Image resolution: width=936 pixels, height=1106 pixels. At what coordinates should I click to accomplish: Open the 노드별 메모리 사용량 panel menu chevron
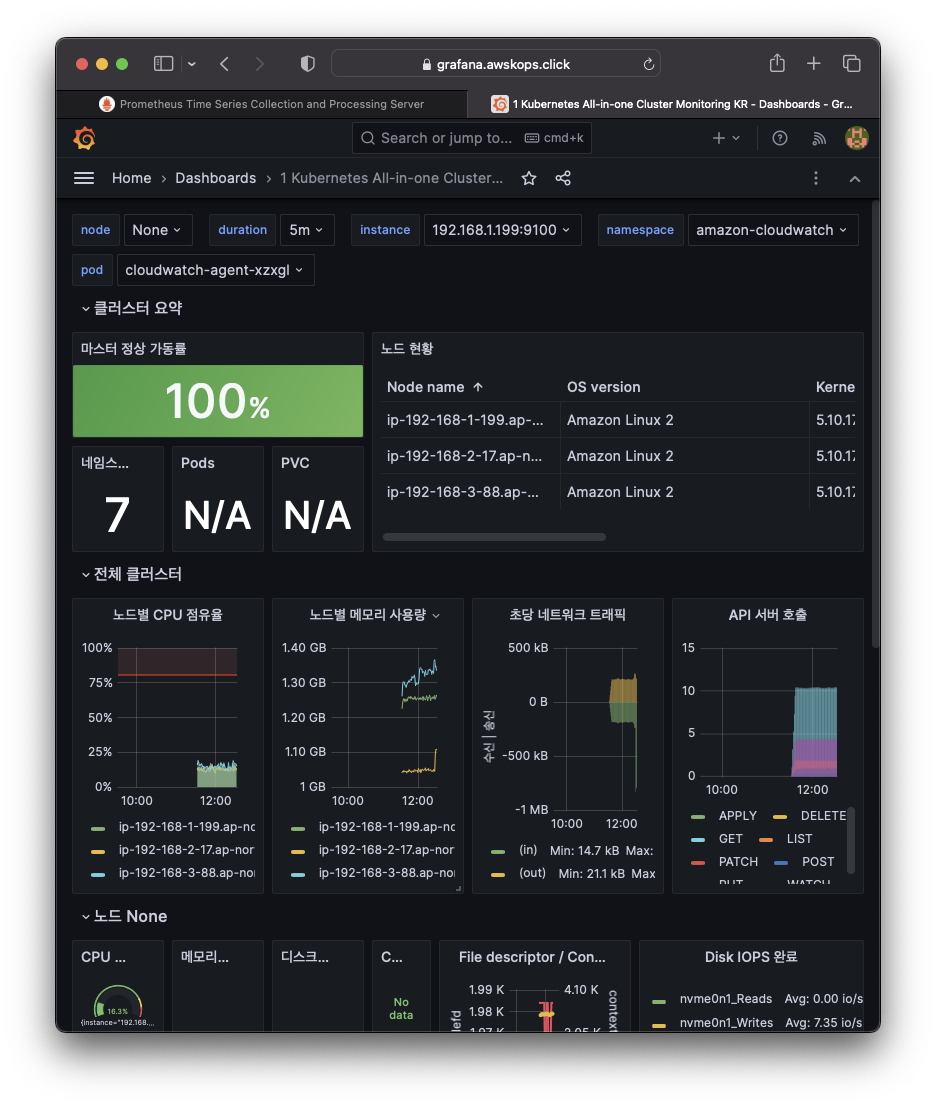(x=436, y=616)
